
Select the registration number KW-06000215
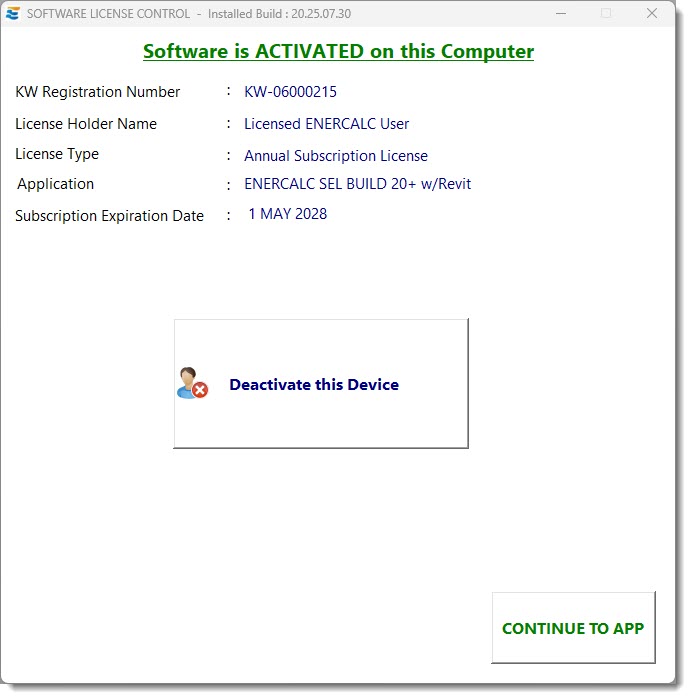point(290,92)
